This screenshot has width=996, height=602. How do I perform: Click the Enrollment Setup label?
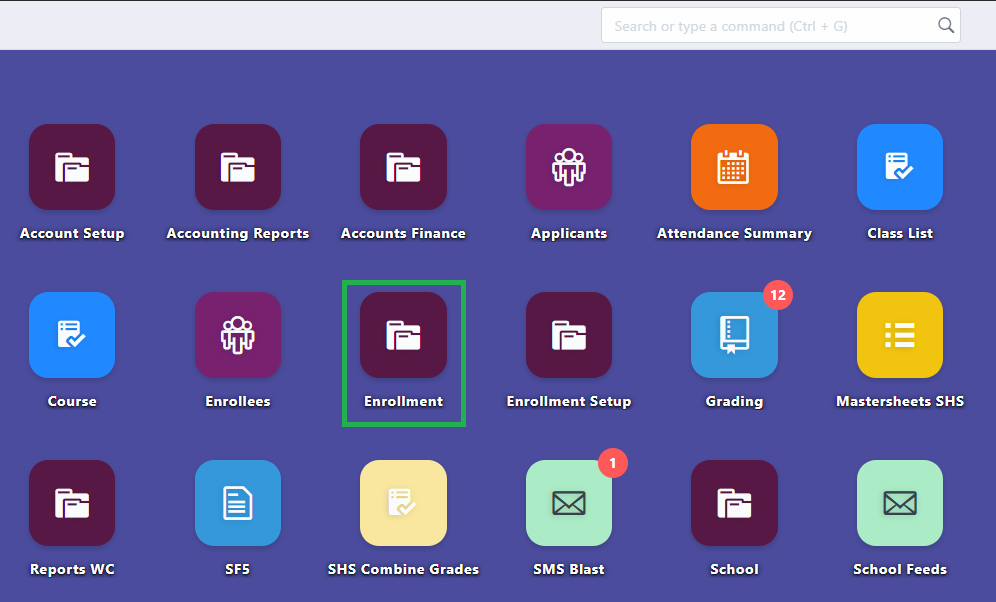coord(569,401)
